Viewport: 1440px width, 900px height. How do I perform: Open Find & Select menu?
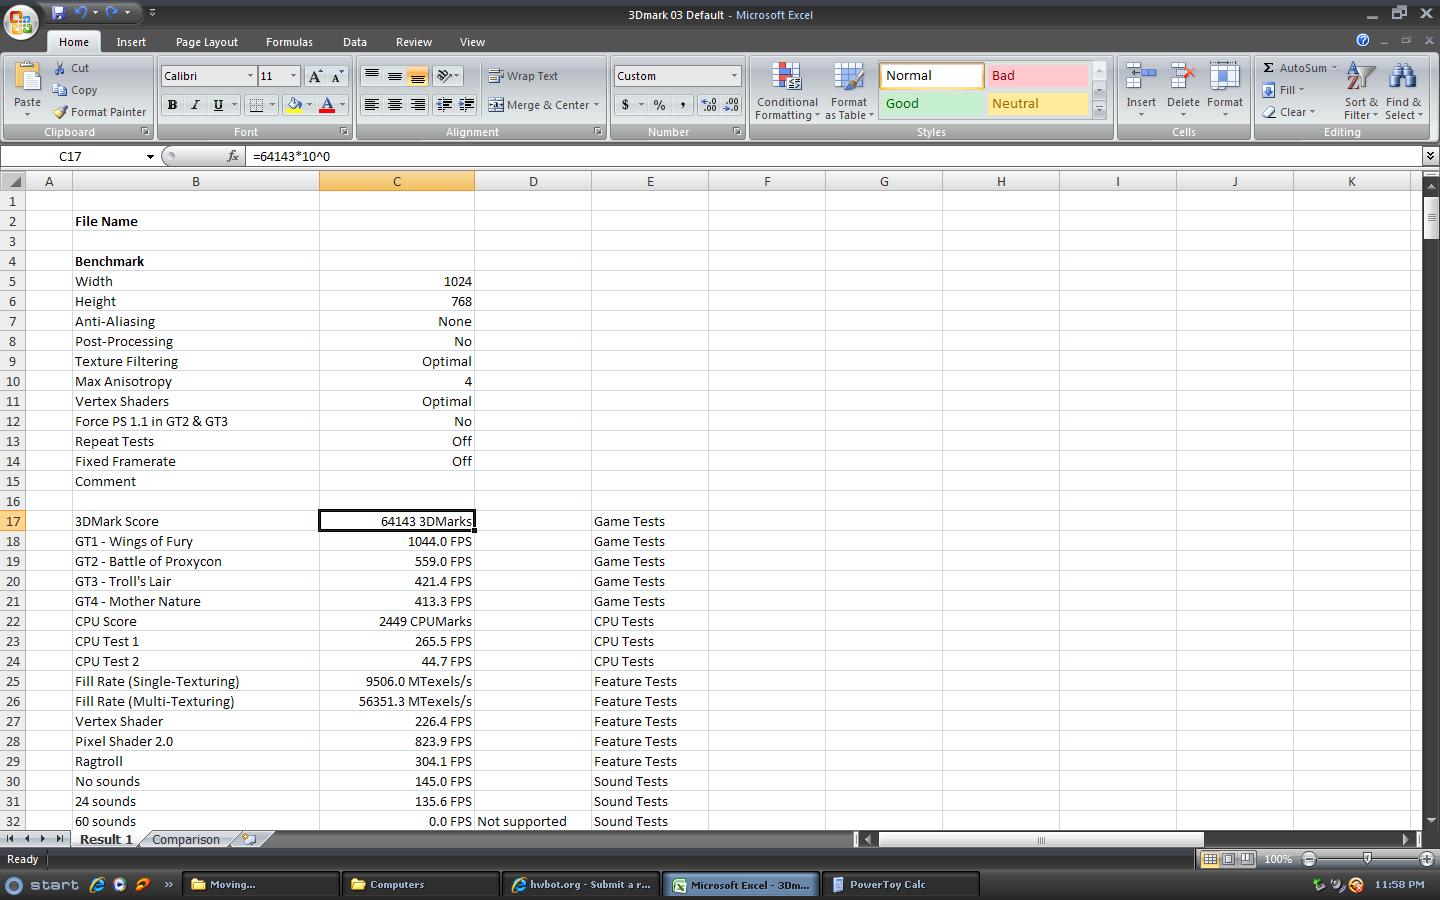tap(1403, 91)
